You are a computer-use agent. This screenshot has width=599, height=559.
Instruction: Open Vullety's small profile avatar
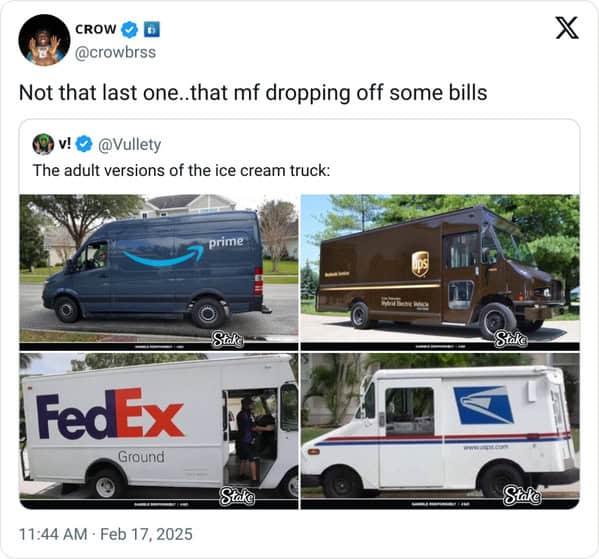pyautogui.click(x=43, y=144)
